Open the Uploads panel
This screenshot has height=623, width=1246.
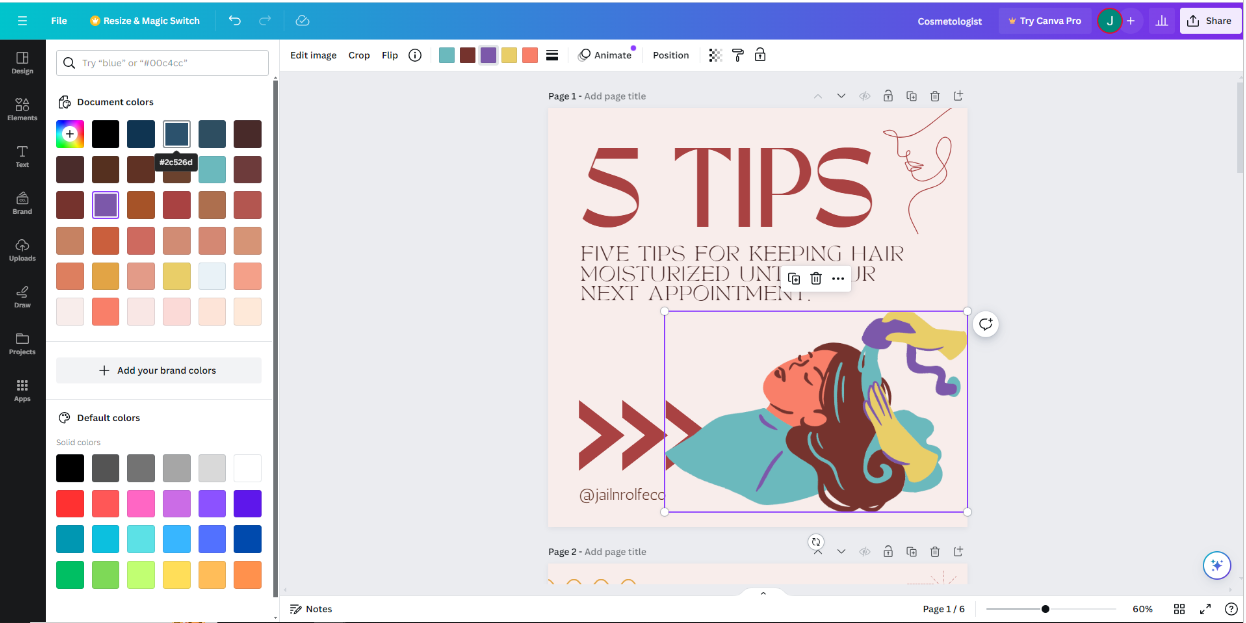point(22,250)
